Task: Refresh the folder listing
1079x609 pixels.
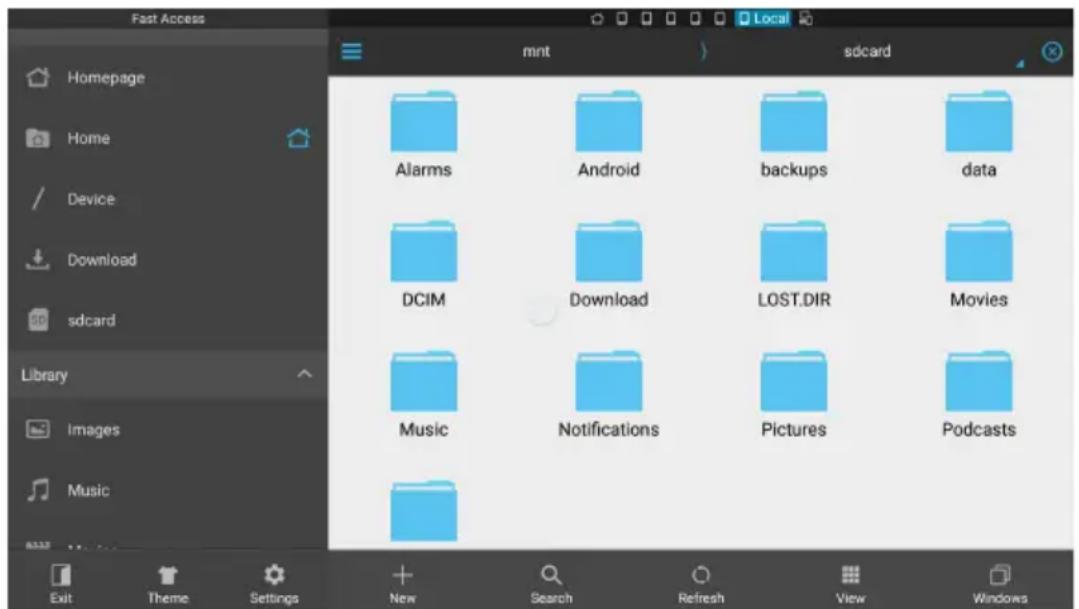Action: coord(701,584)
